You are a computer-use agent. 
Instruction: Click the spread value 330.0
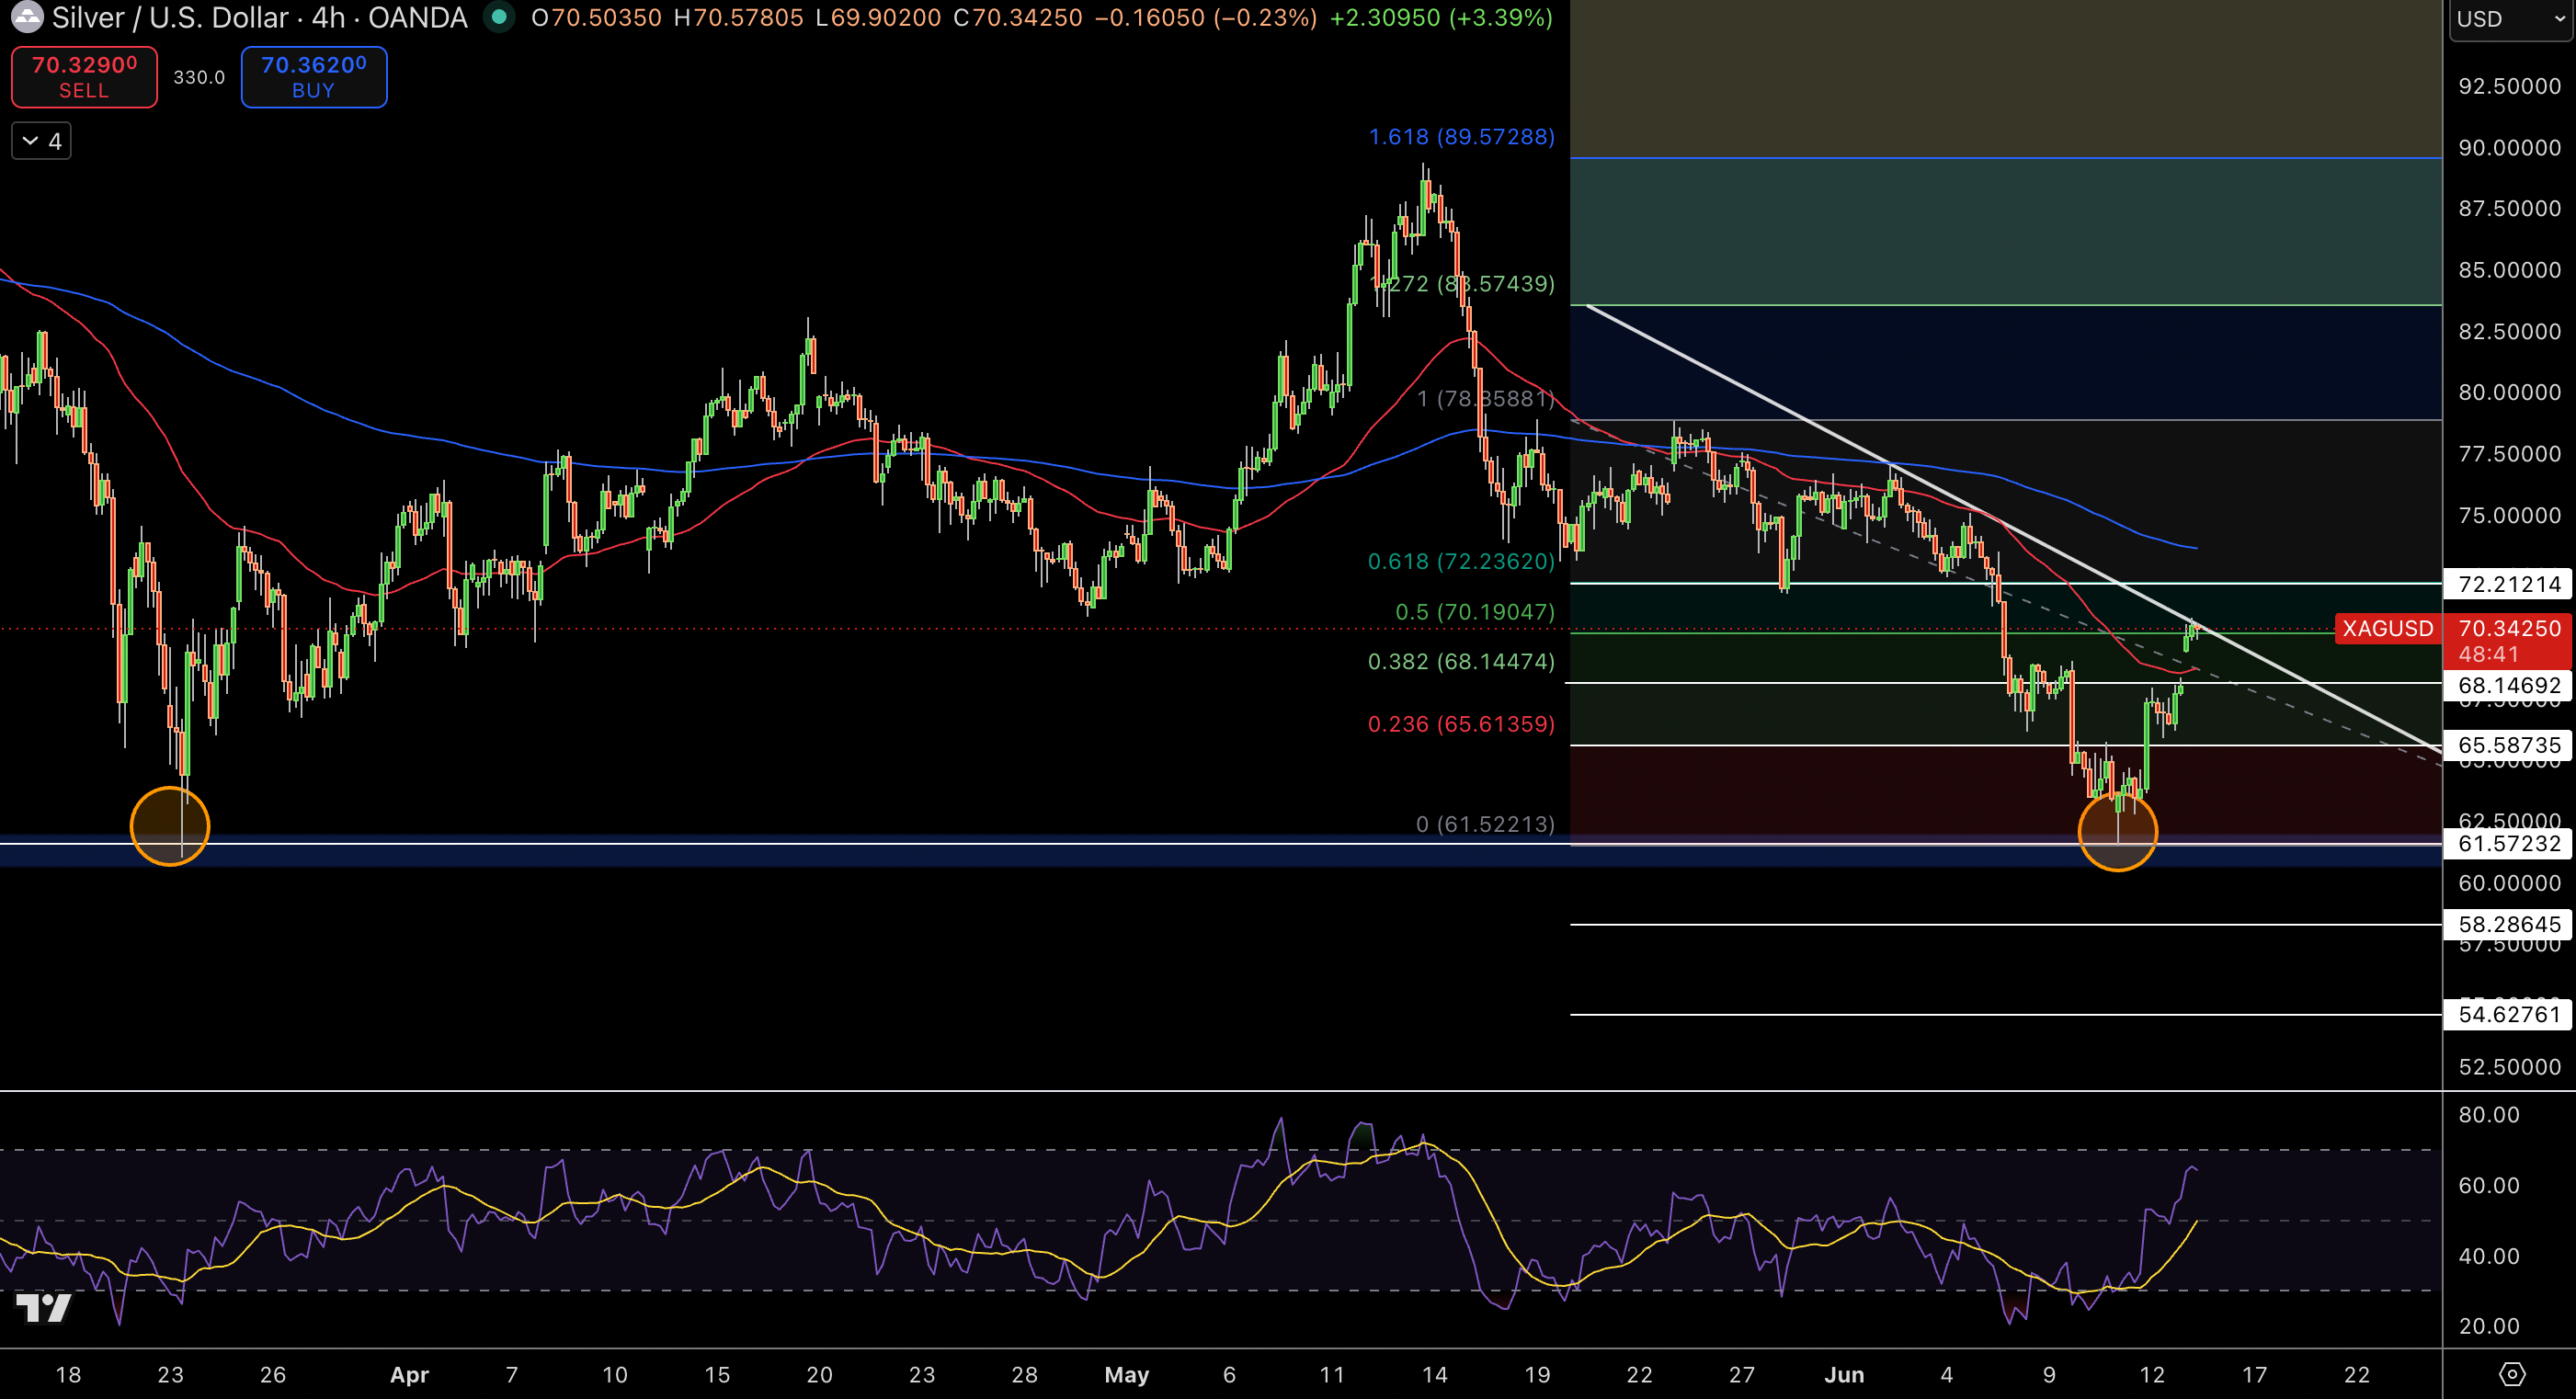[x=199, y=77]
